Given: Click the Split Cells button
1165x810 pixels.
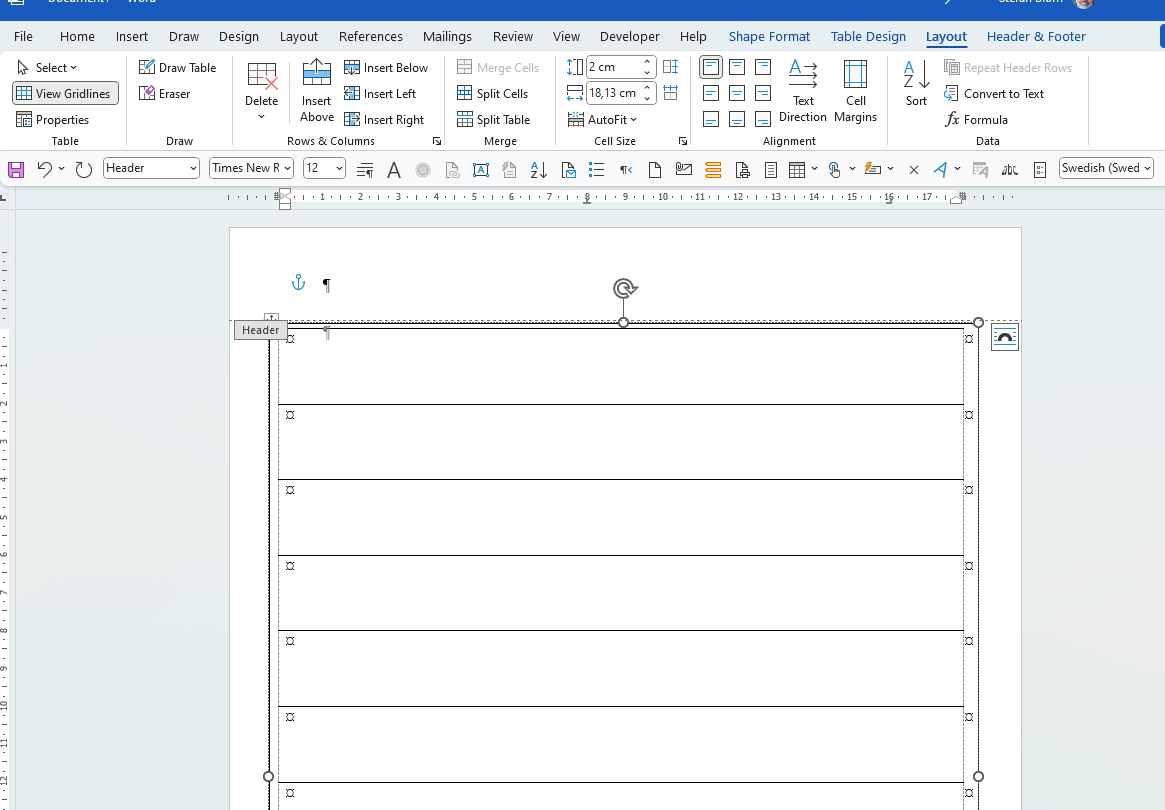Looking at the screenshot, I should pyautogui.click(x=493, y=94).
